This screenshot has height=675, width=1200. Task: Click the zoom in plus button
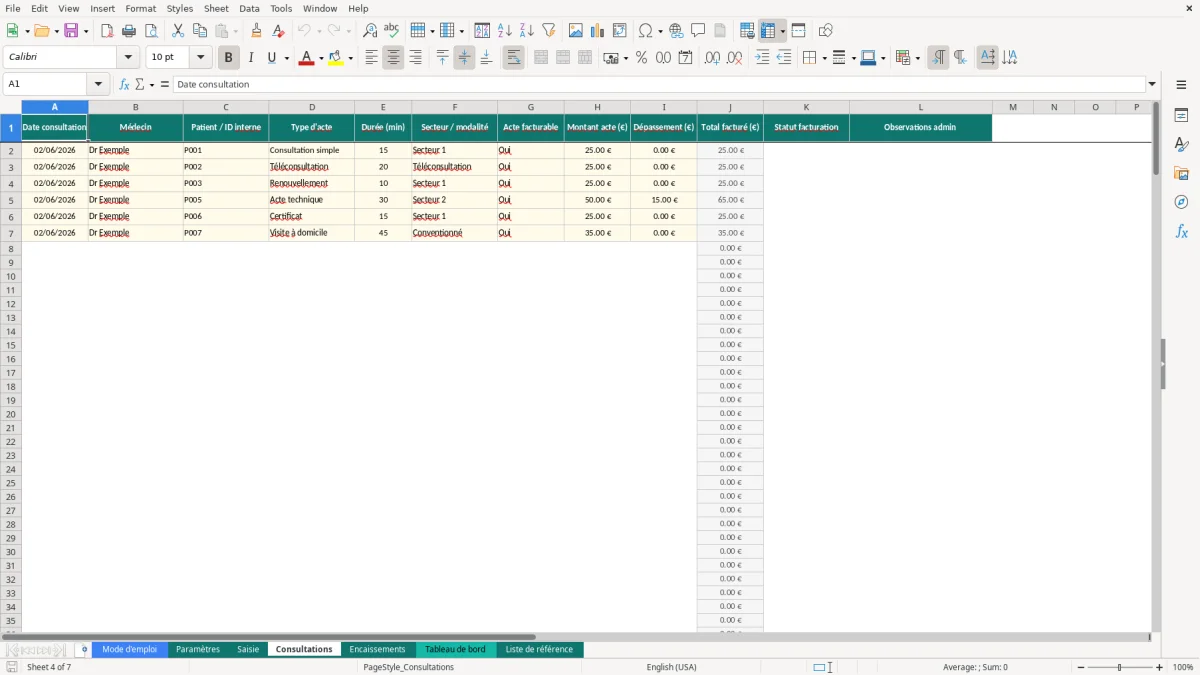1160,667
